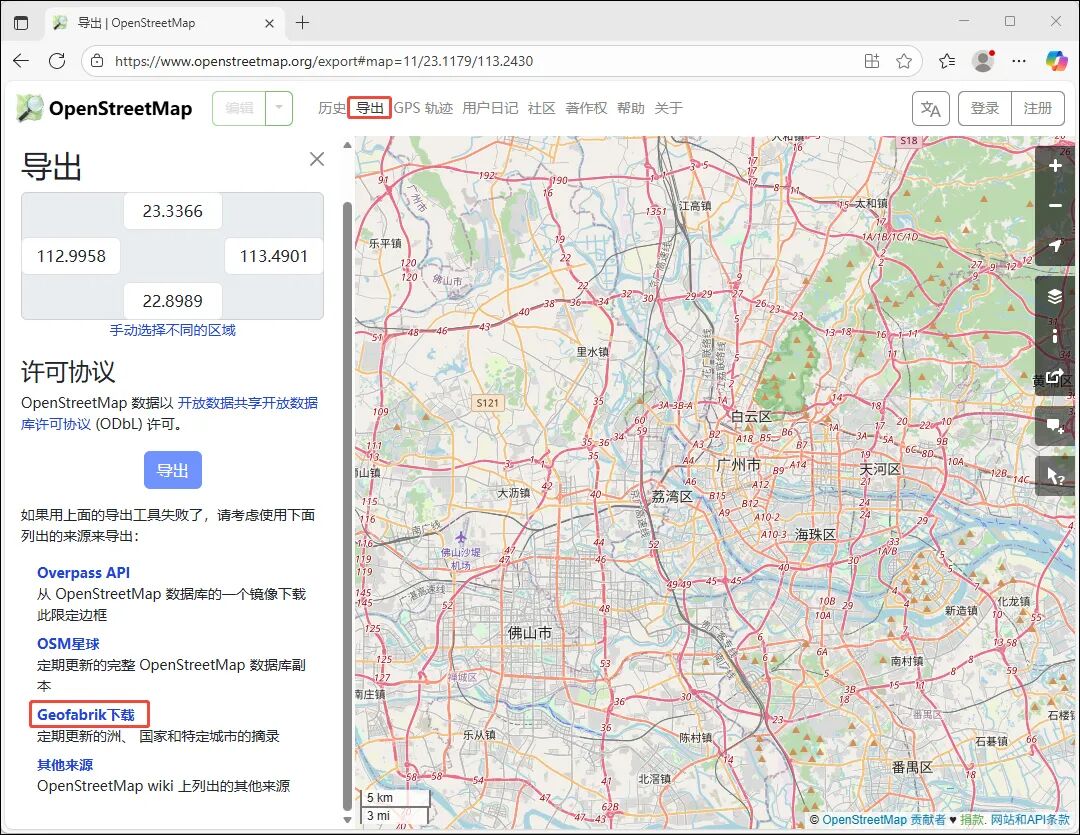This screenshot has width=1080, height=835.
Task: Add page to favorites star icon
Action: (x=904, y=61)
